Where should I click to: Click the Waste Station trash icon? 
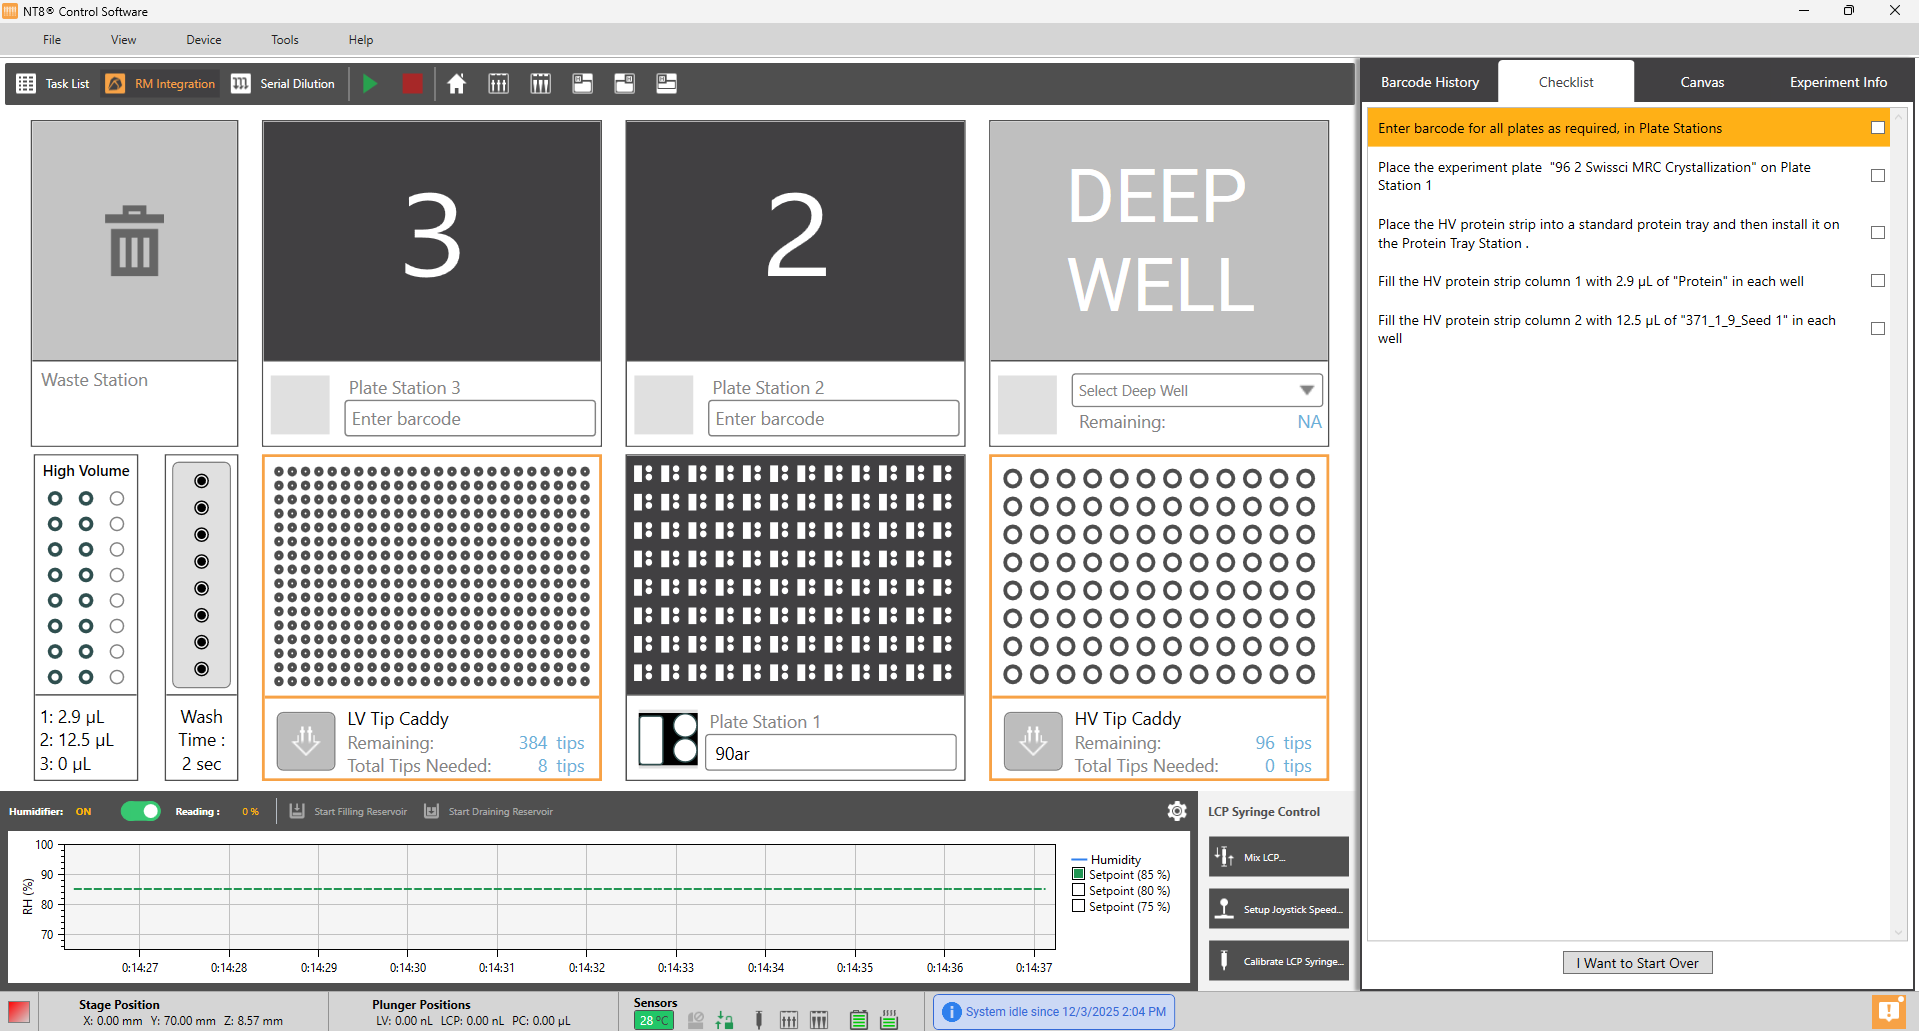[134, 241]
